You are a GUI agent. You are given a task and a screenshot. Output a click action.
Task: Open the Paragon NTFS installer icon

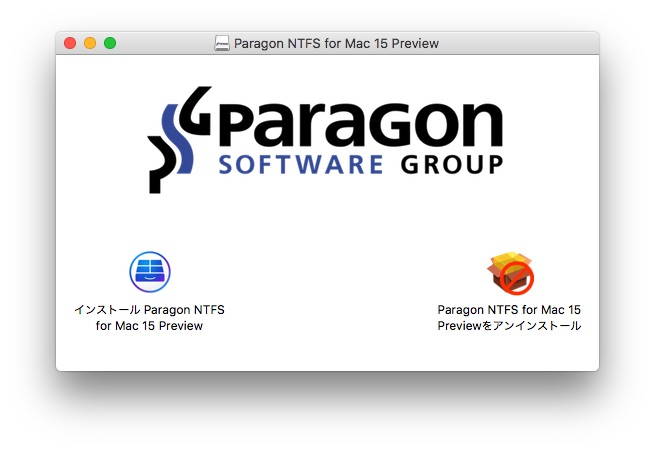tap(150, 271)
